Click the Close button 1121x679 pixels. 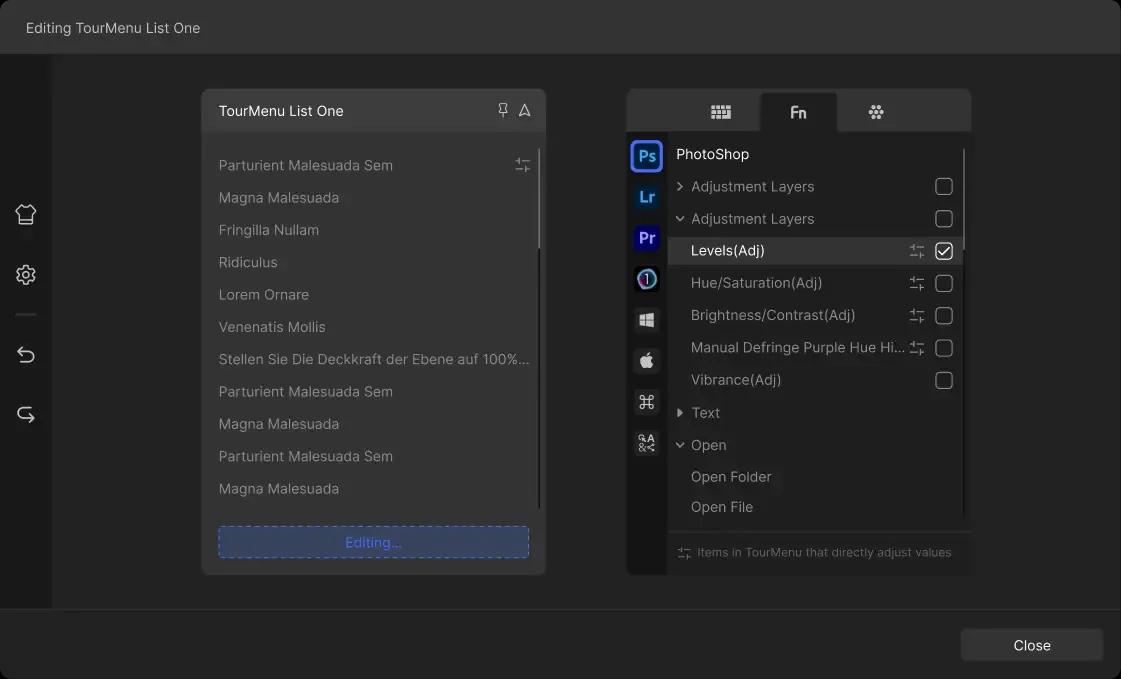pyautogui.click(x=1031, y=645)
